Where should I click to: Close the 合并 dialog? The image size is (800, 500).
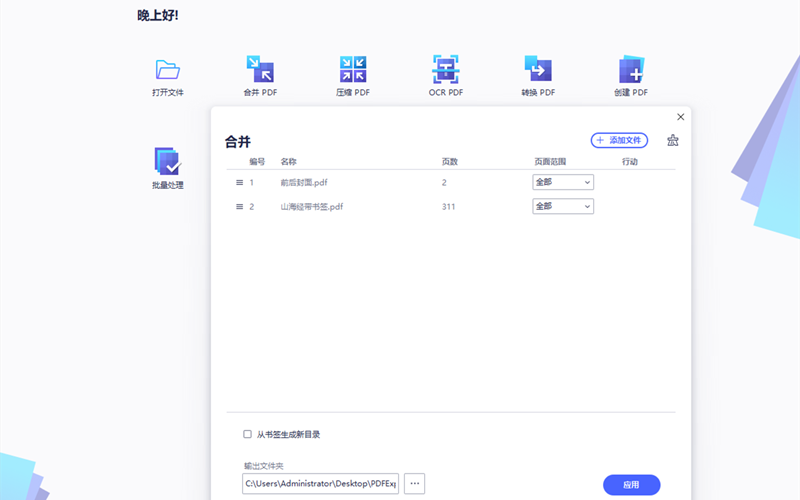click(681, 117)
